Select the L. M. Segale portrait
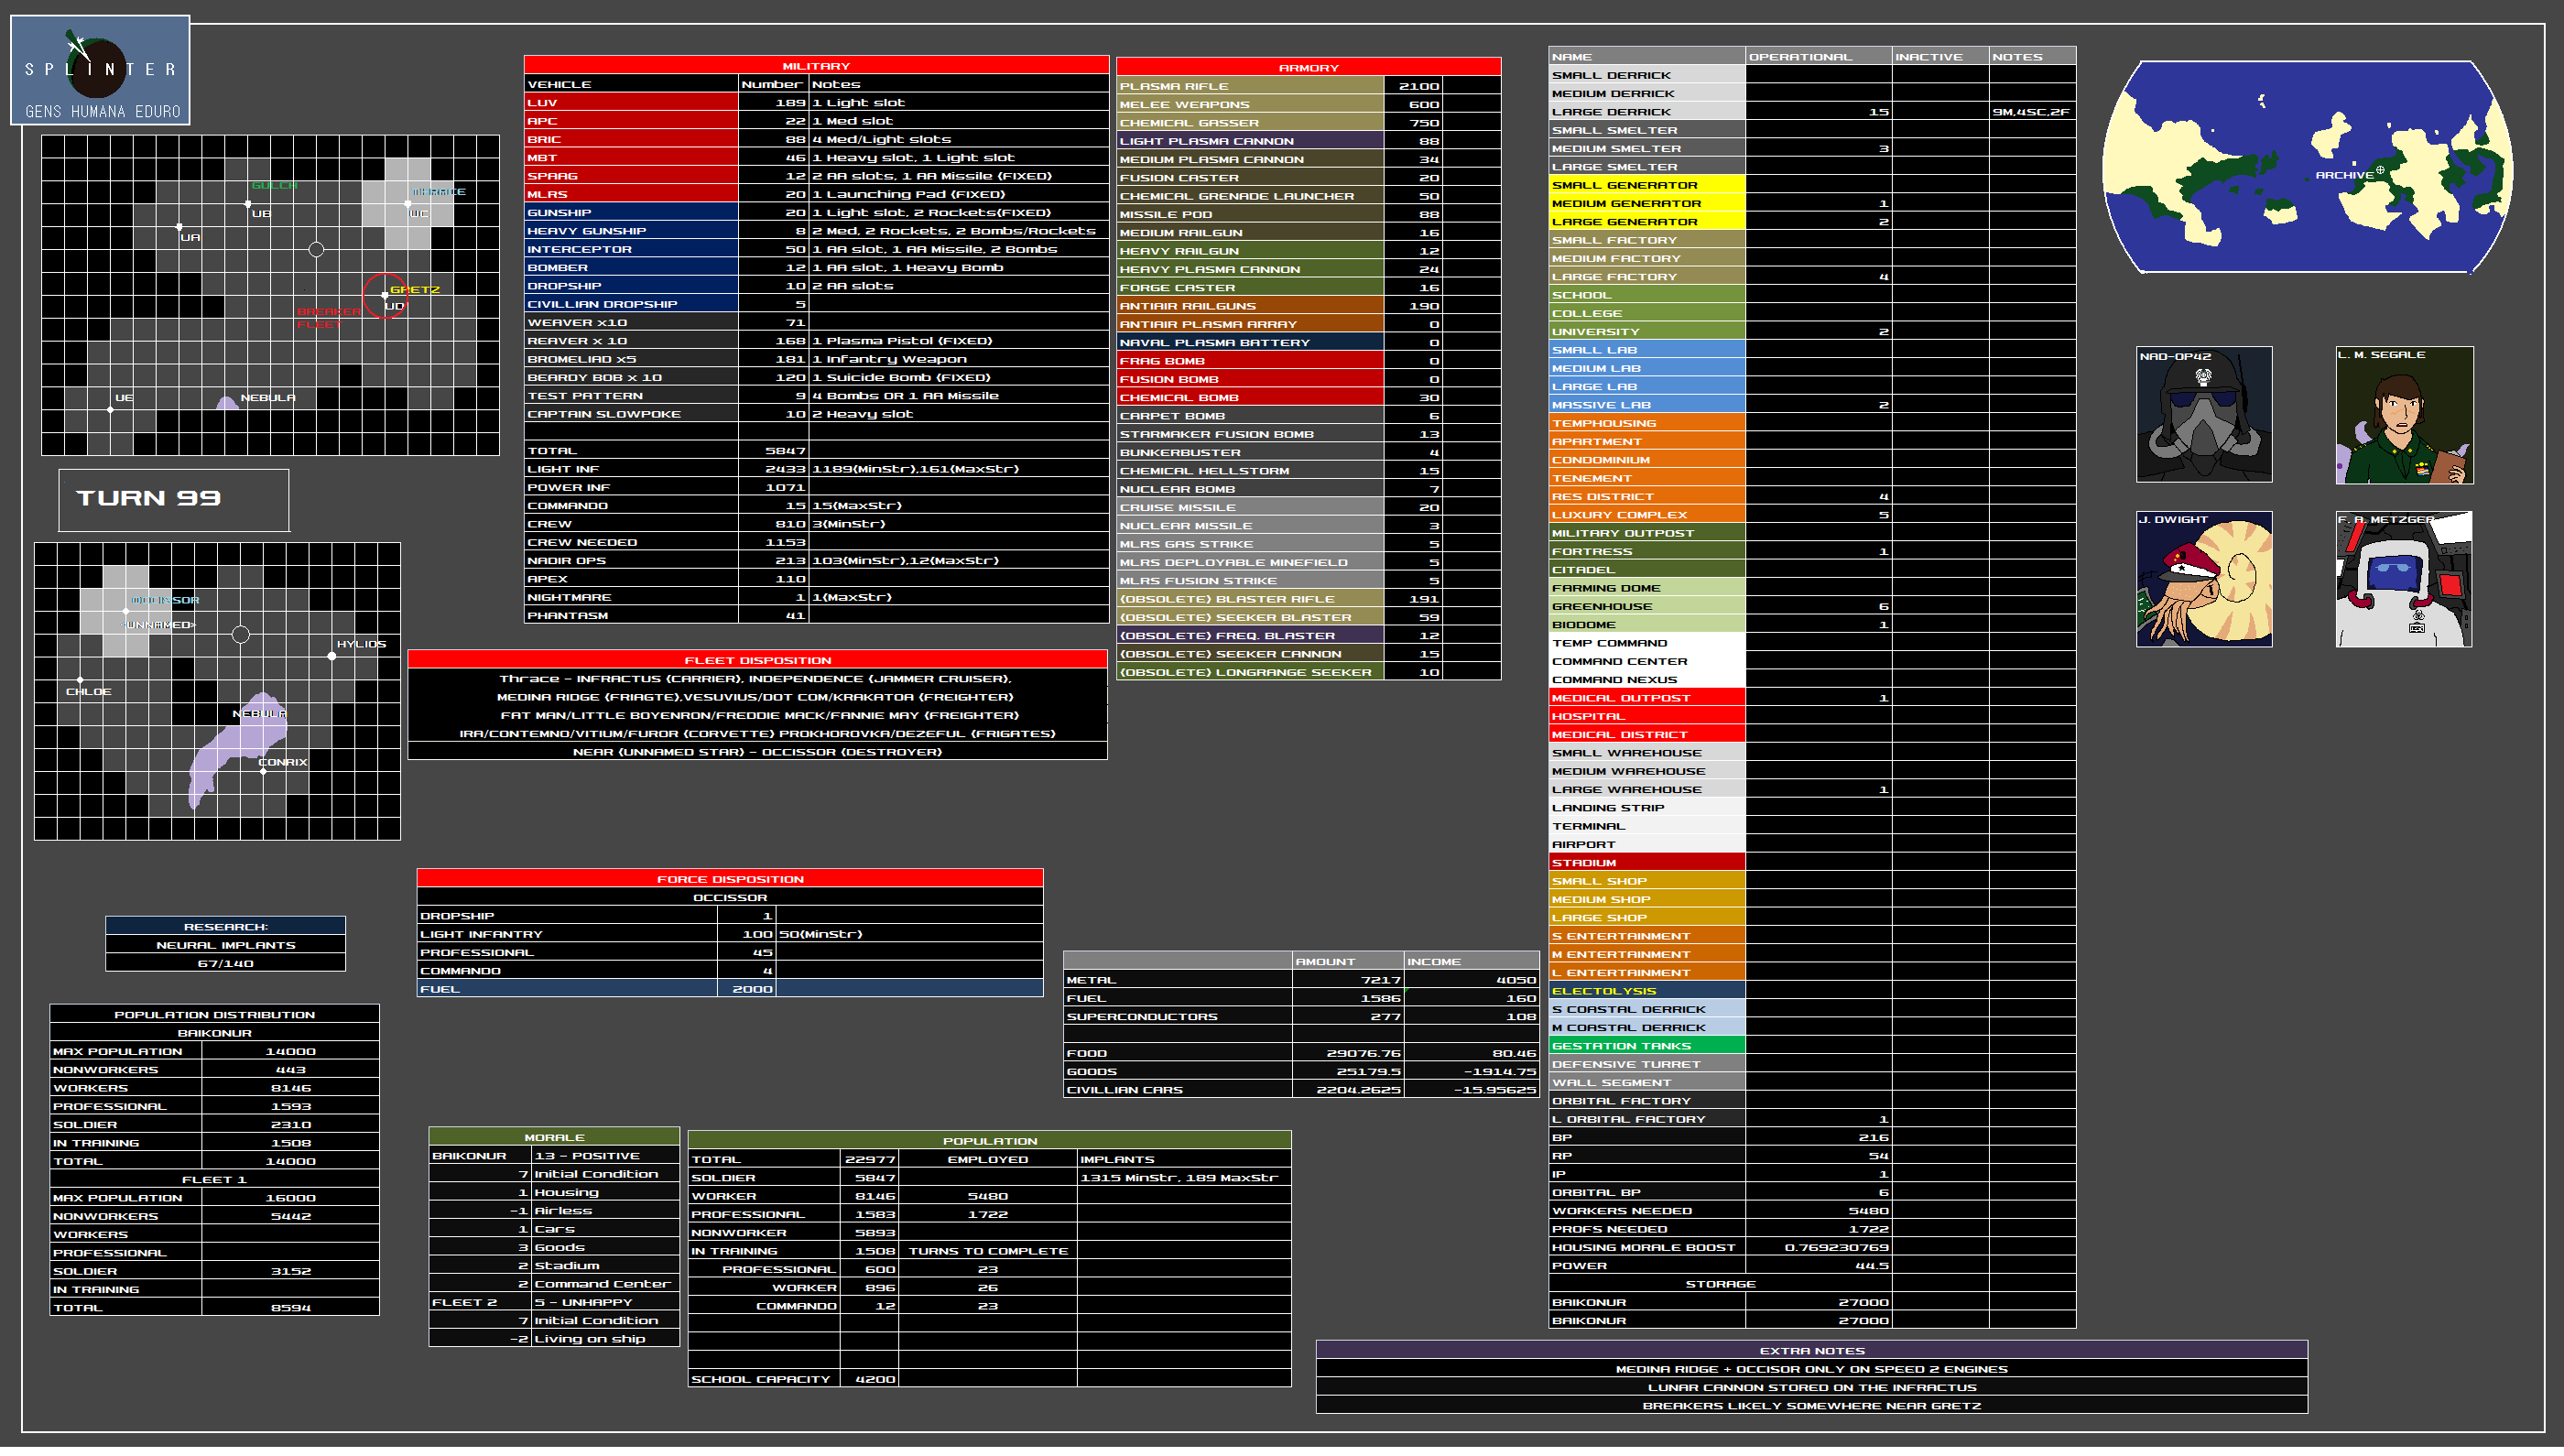Viewport: 2564px width, 1456px height. tap(2404, 416)
